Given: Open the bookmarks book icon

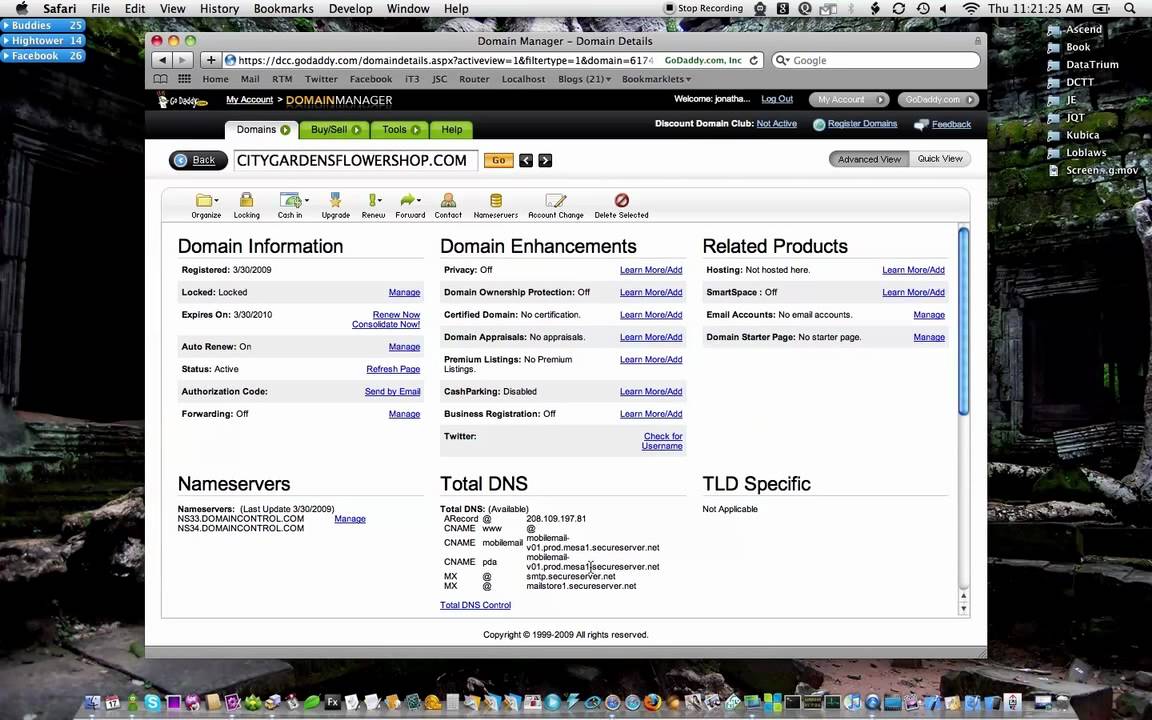Looking at the screenshot, I should click(160, 79).
